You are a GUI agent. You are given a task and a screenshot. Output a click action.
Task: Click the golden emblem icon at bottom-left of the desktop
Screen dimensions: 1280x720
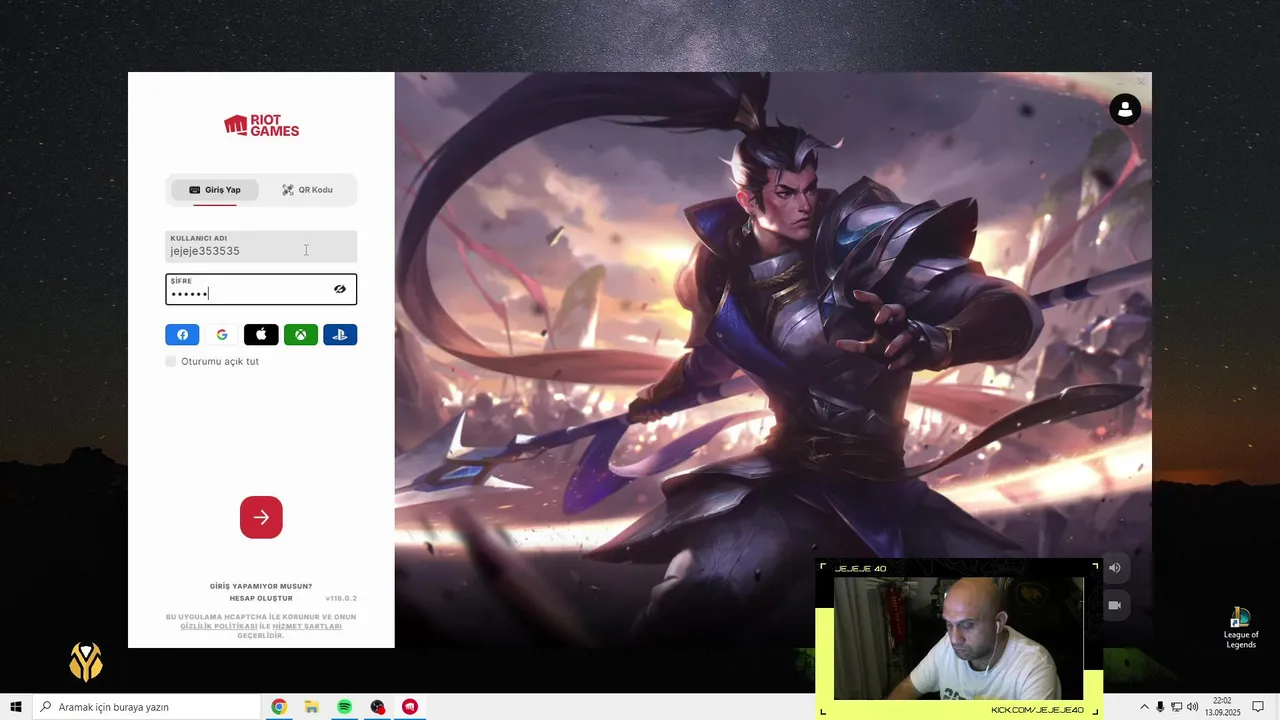(86, 661)
